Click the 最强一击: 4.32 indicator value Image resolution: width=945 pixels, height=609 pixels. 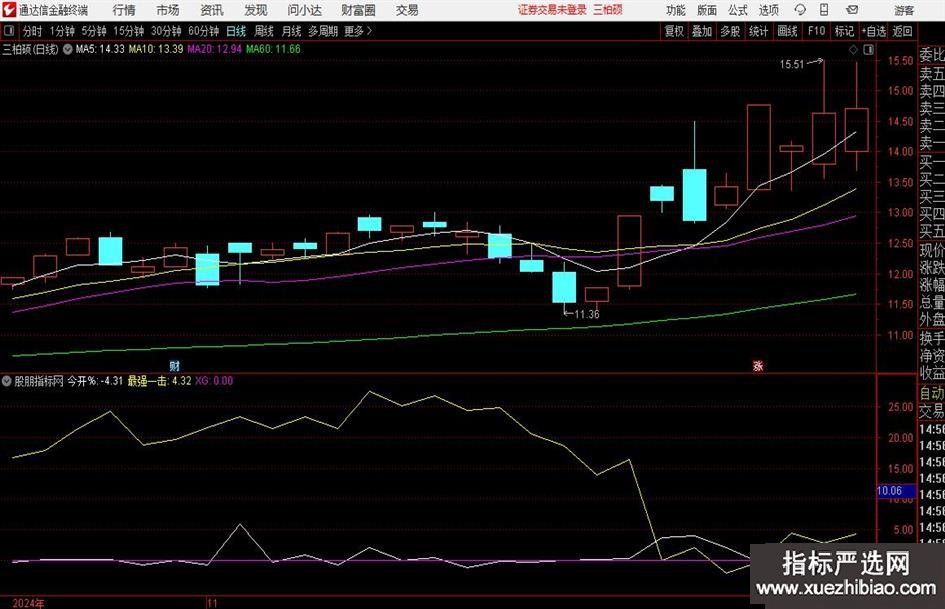pyautogui.click(x=159, y=381)
